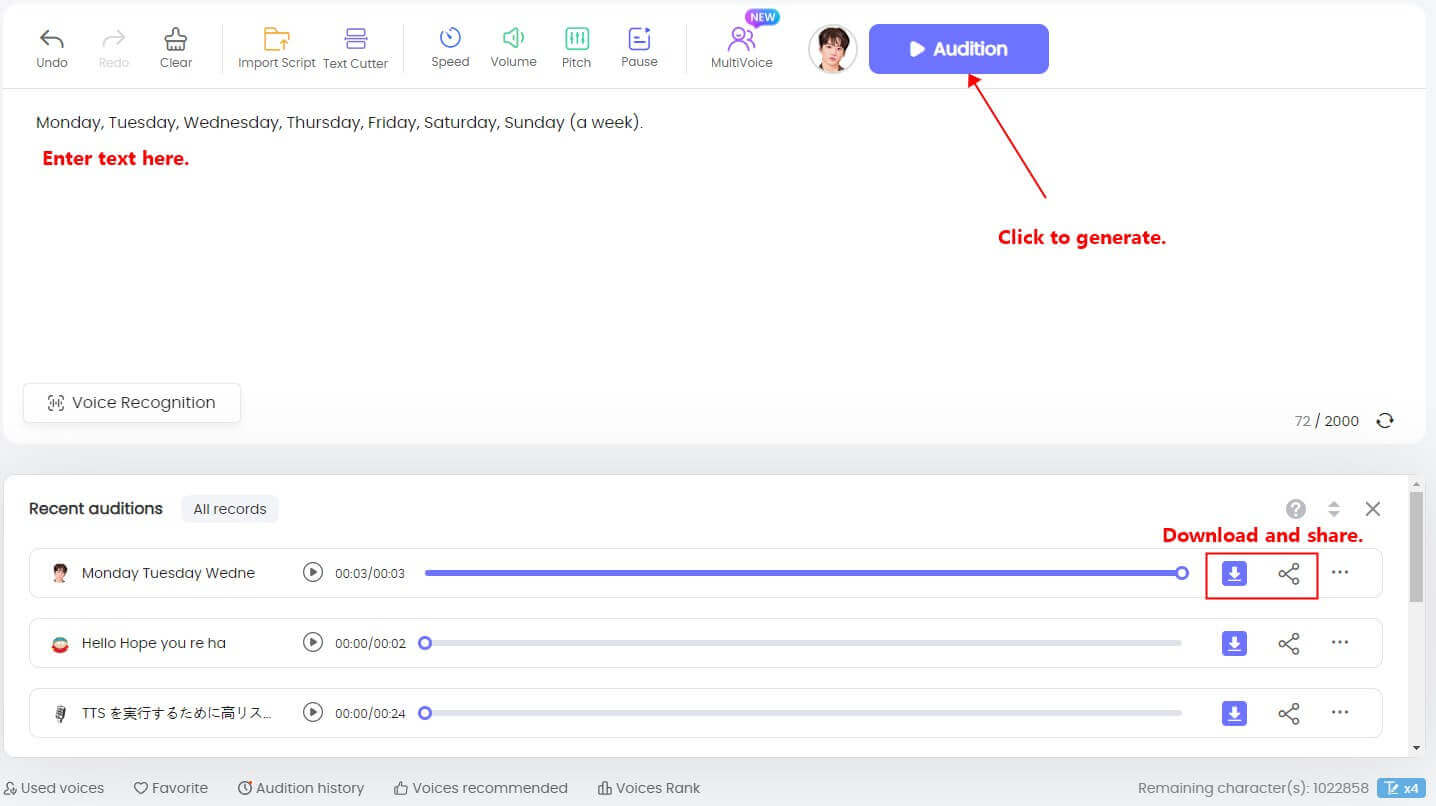Click the Hello Hope progress slider handle

point(425,643)
